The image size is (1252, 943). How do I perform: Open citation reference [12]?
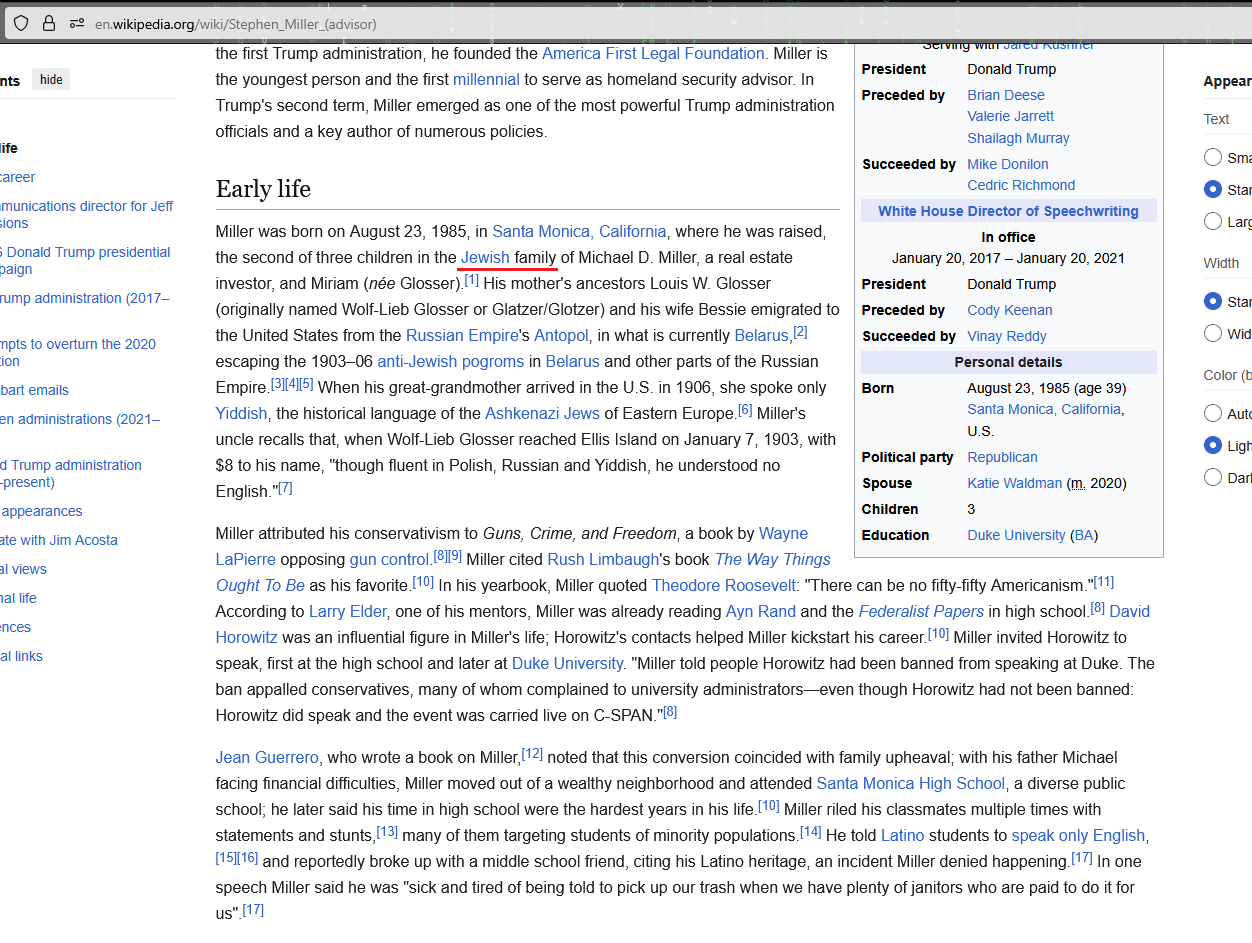[x=532, y=754]
